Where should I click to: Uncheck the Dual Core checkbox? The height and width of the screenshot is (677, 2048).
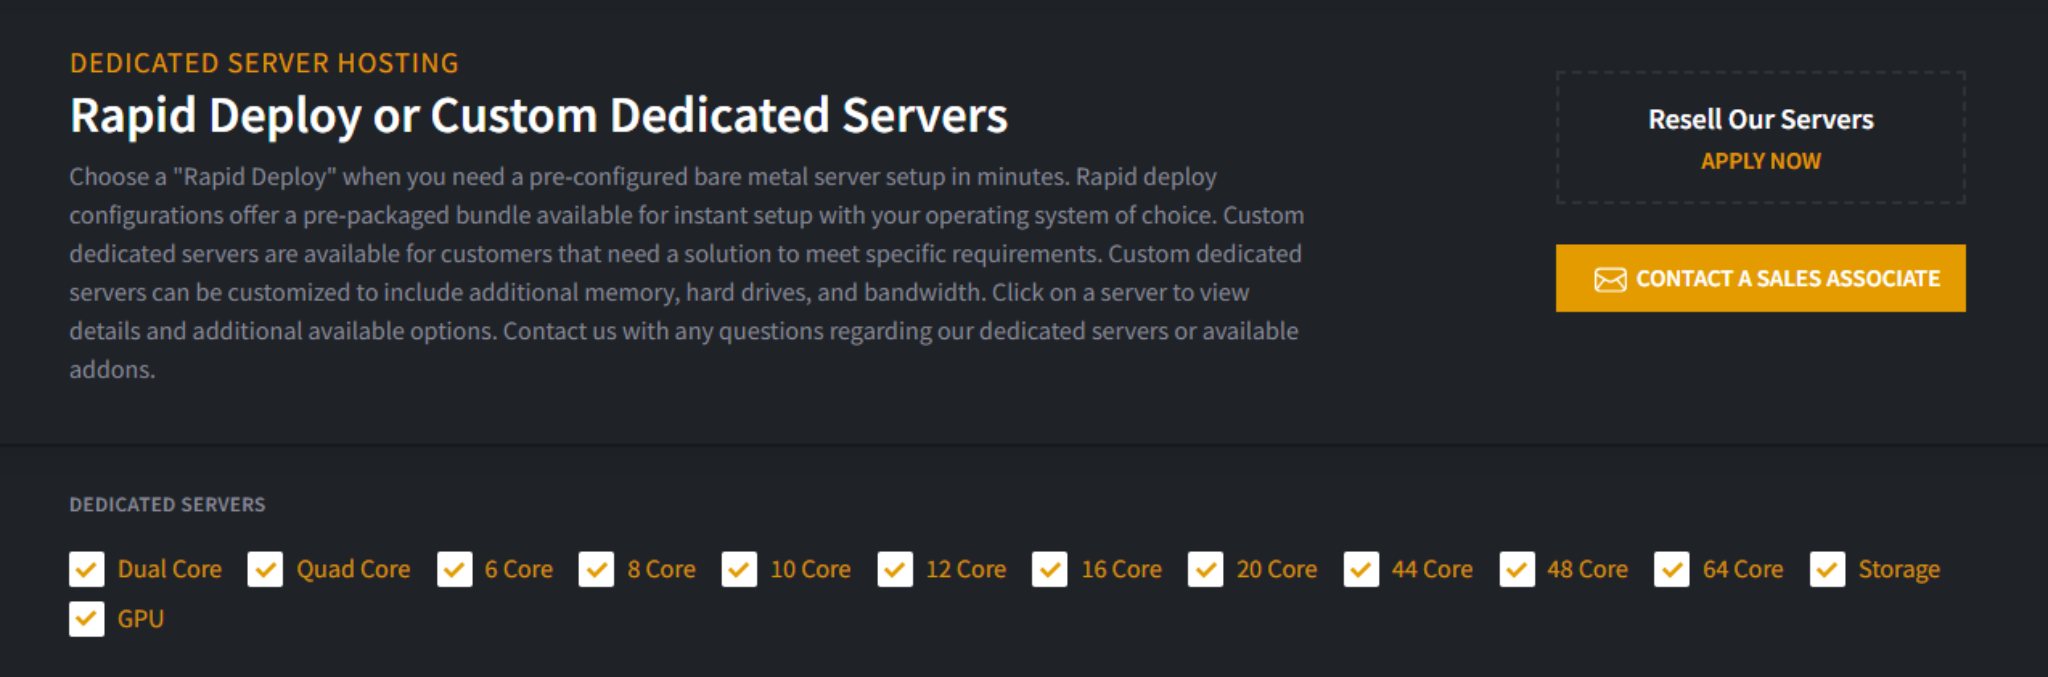click(x=87, y=569)
